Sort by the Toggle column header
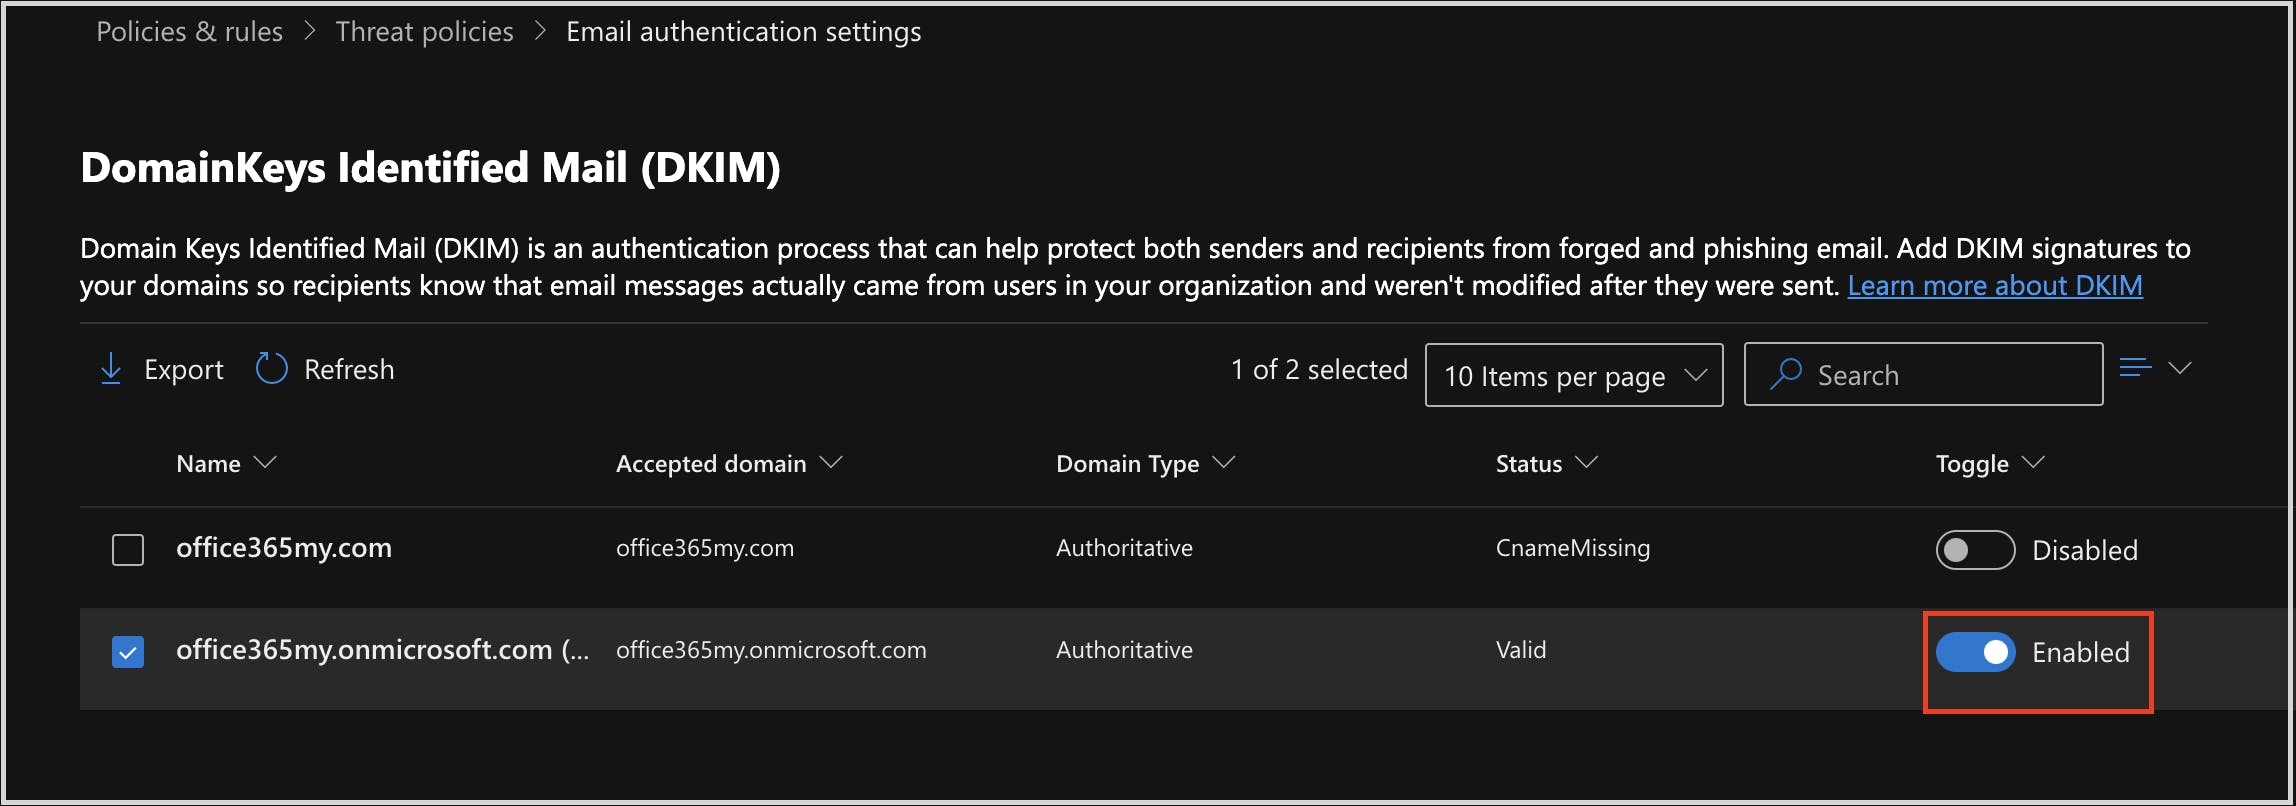The image size is (2296, 806). point(1990,463)
